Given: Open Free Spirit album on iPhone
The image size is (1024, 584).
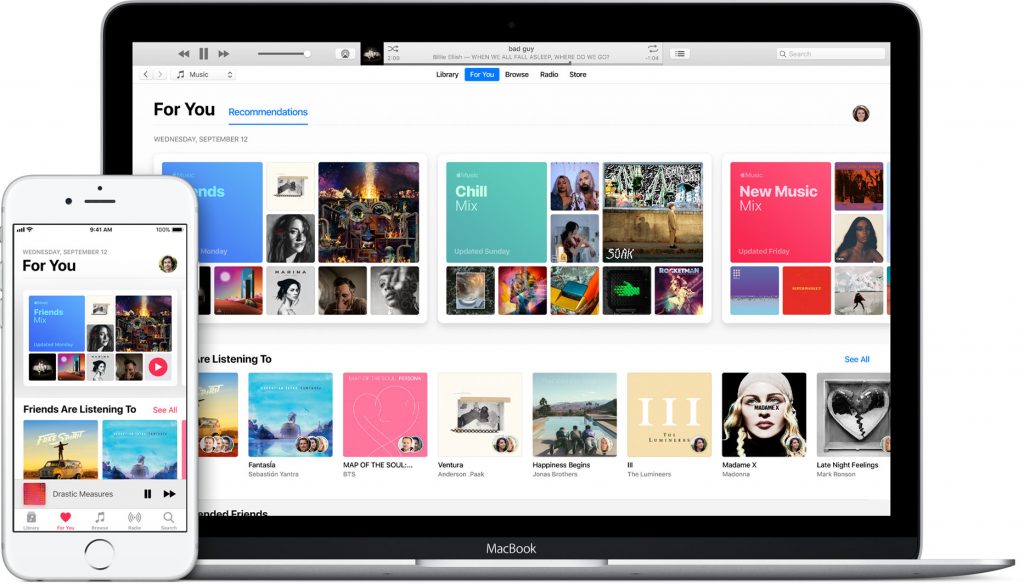Looking at the screenshot, I should click(61, 449).
